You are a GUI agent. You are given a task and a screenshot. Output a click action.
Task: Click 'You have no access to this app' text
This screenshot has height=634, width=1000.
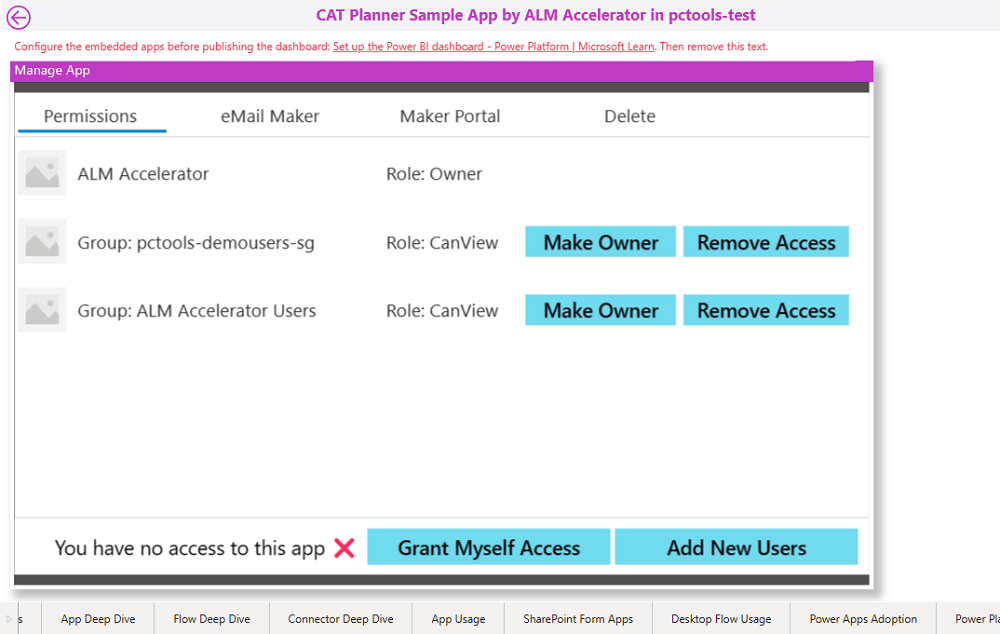coord(189,548)
